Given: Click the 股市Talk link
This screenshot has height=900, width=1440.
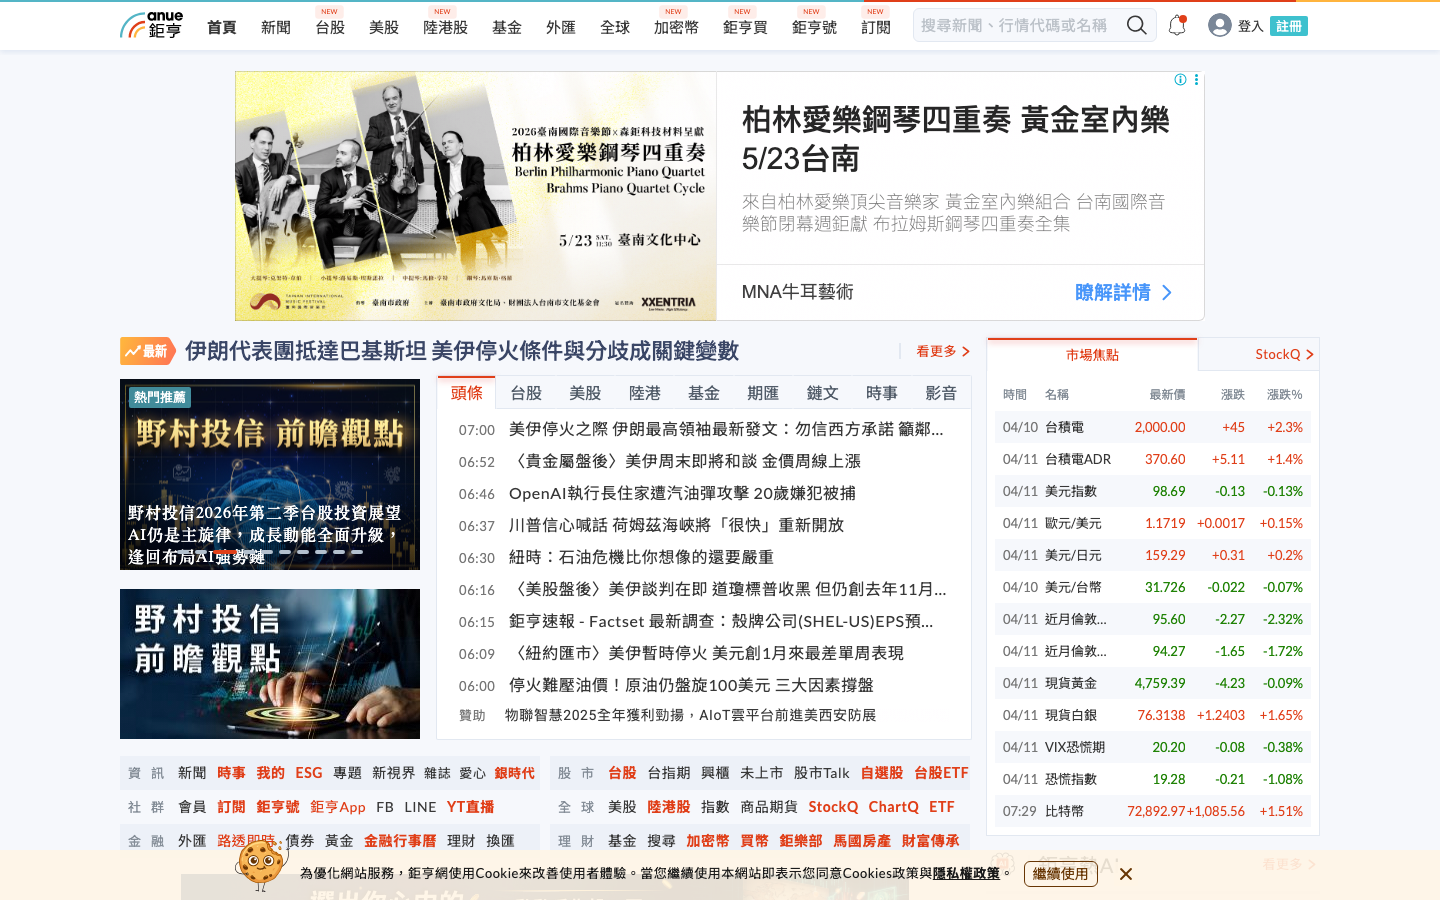Looking at the screenshot, I should (822, 773).
